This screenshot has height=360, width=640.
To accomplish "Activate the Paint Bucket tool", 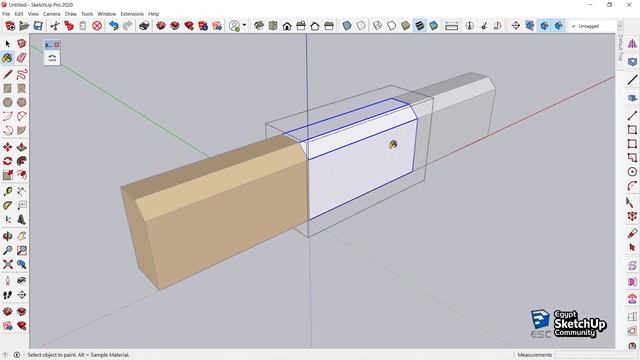I will 7,58.
